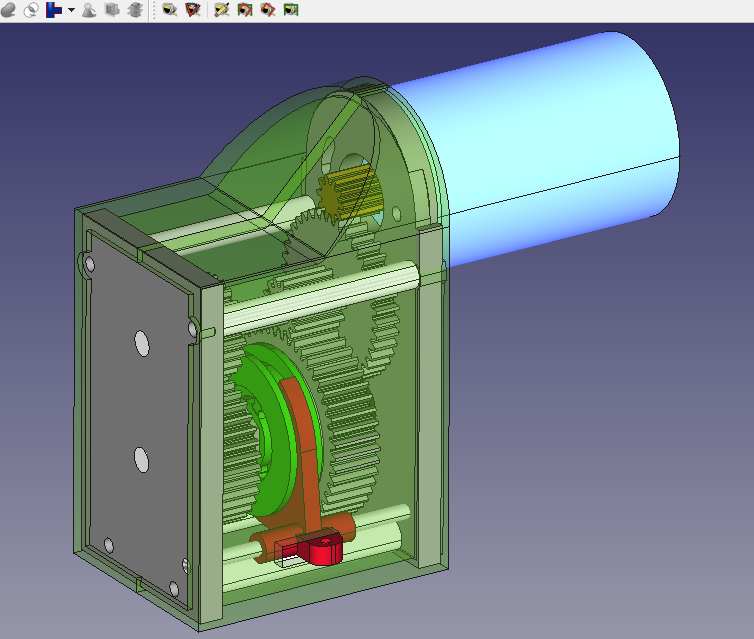Select the blue T-shaped join objects tool

[x=54, y=10]
